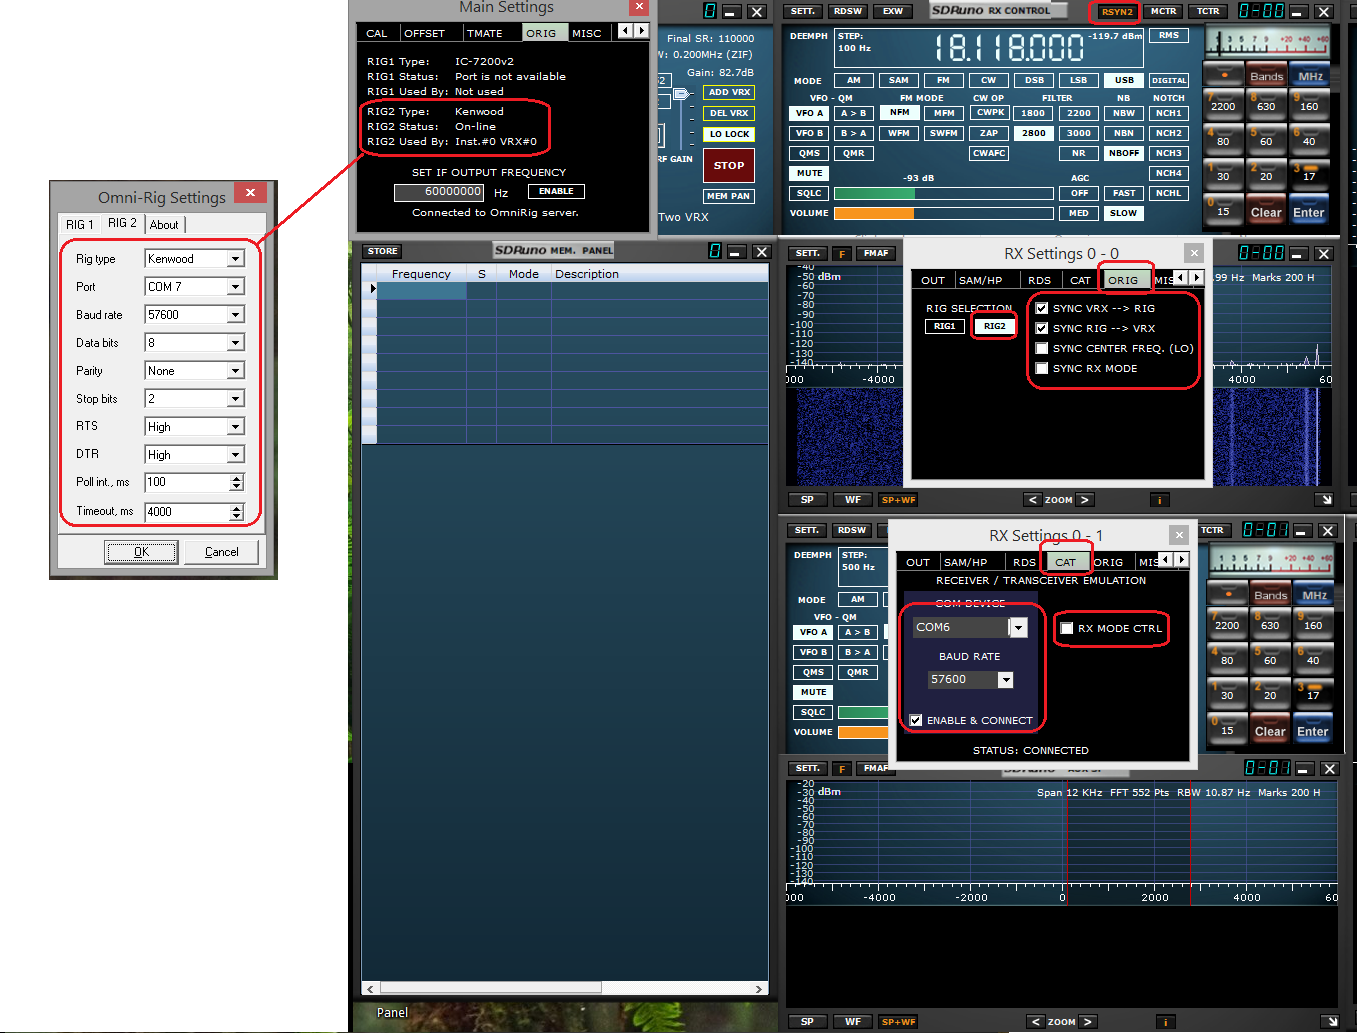Click the red STOP button
Screen dimensions: 1358x1033
point(729,166)
